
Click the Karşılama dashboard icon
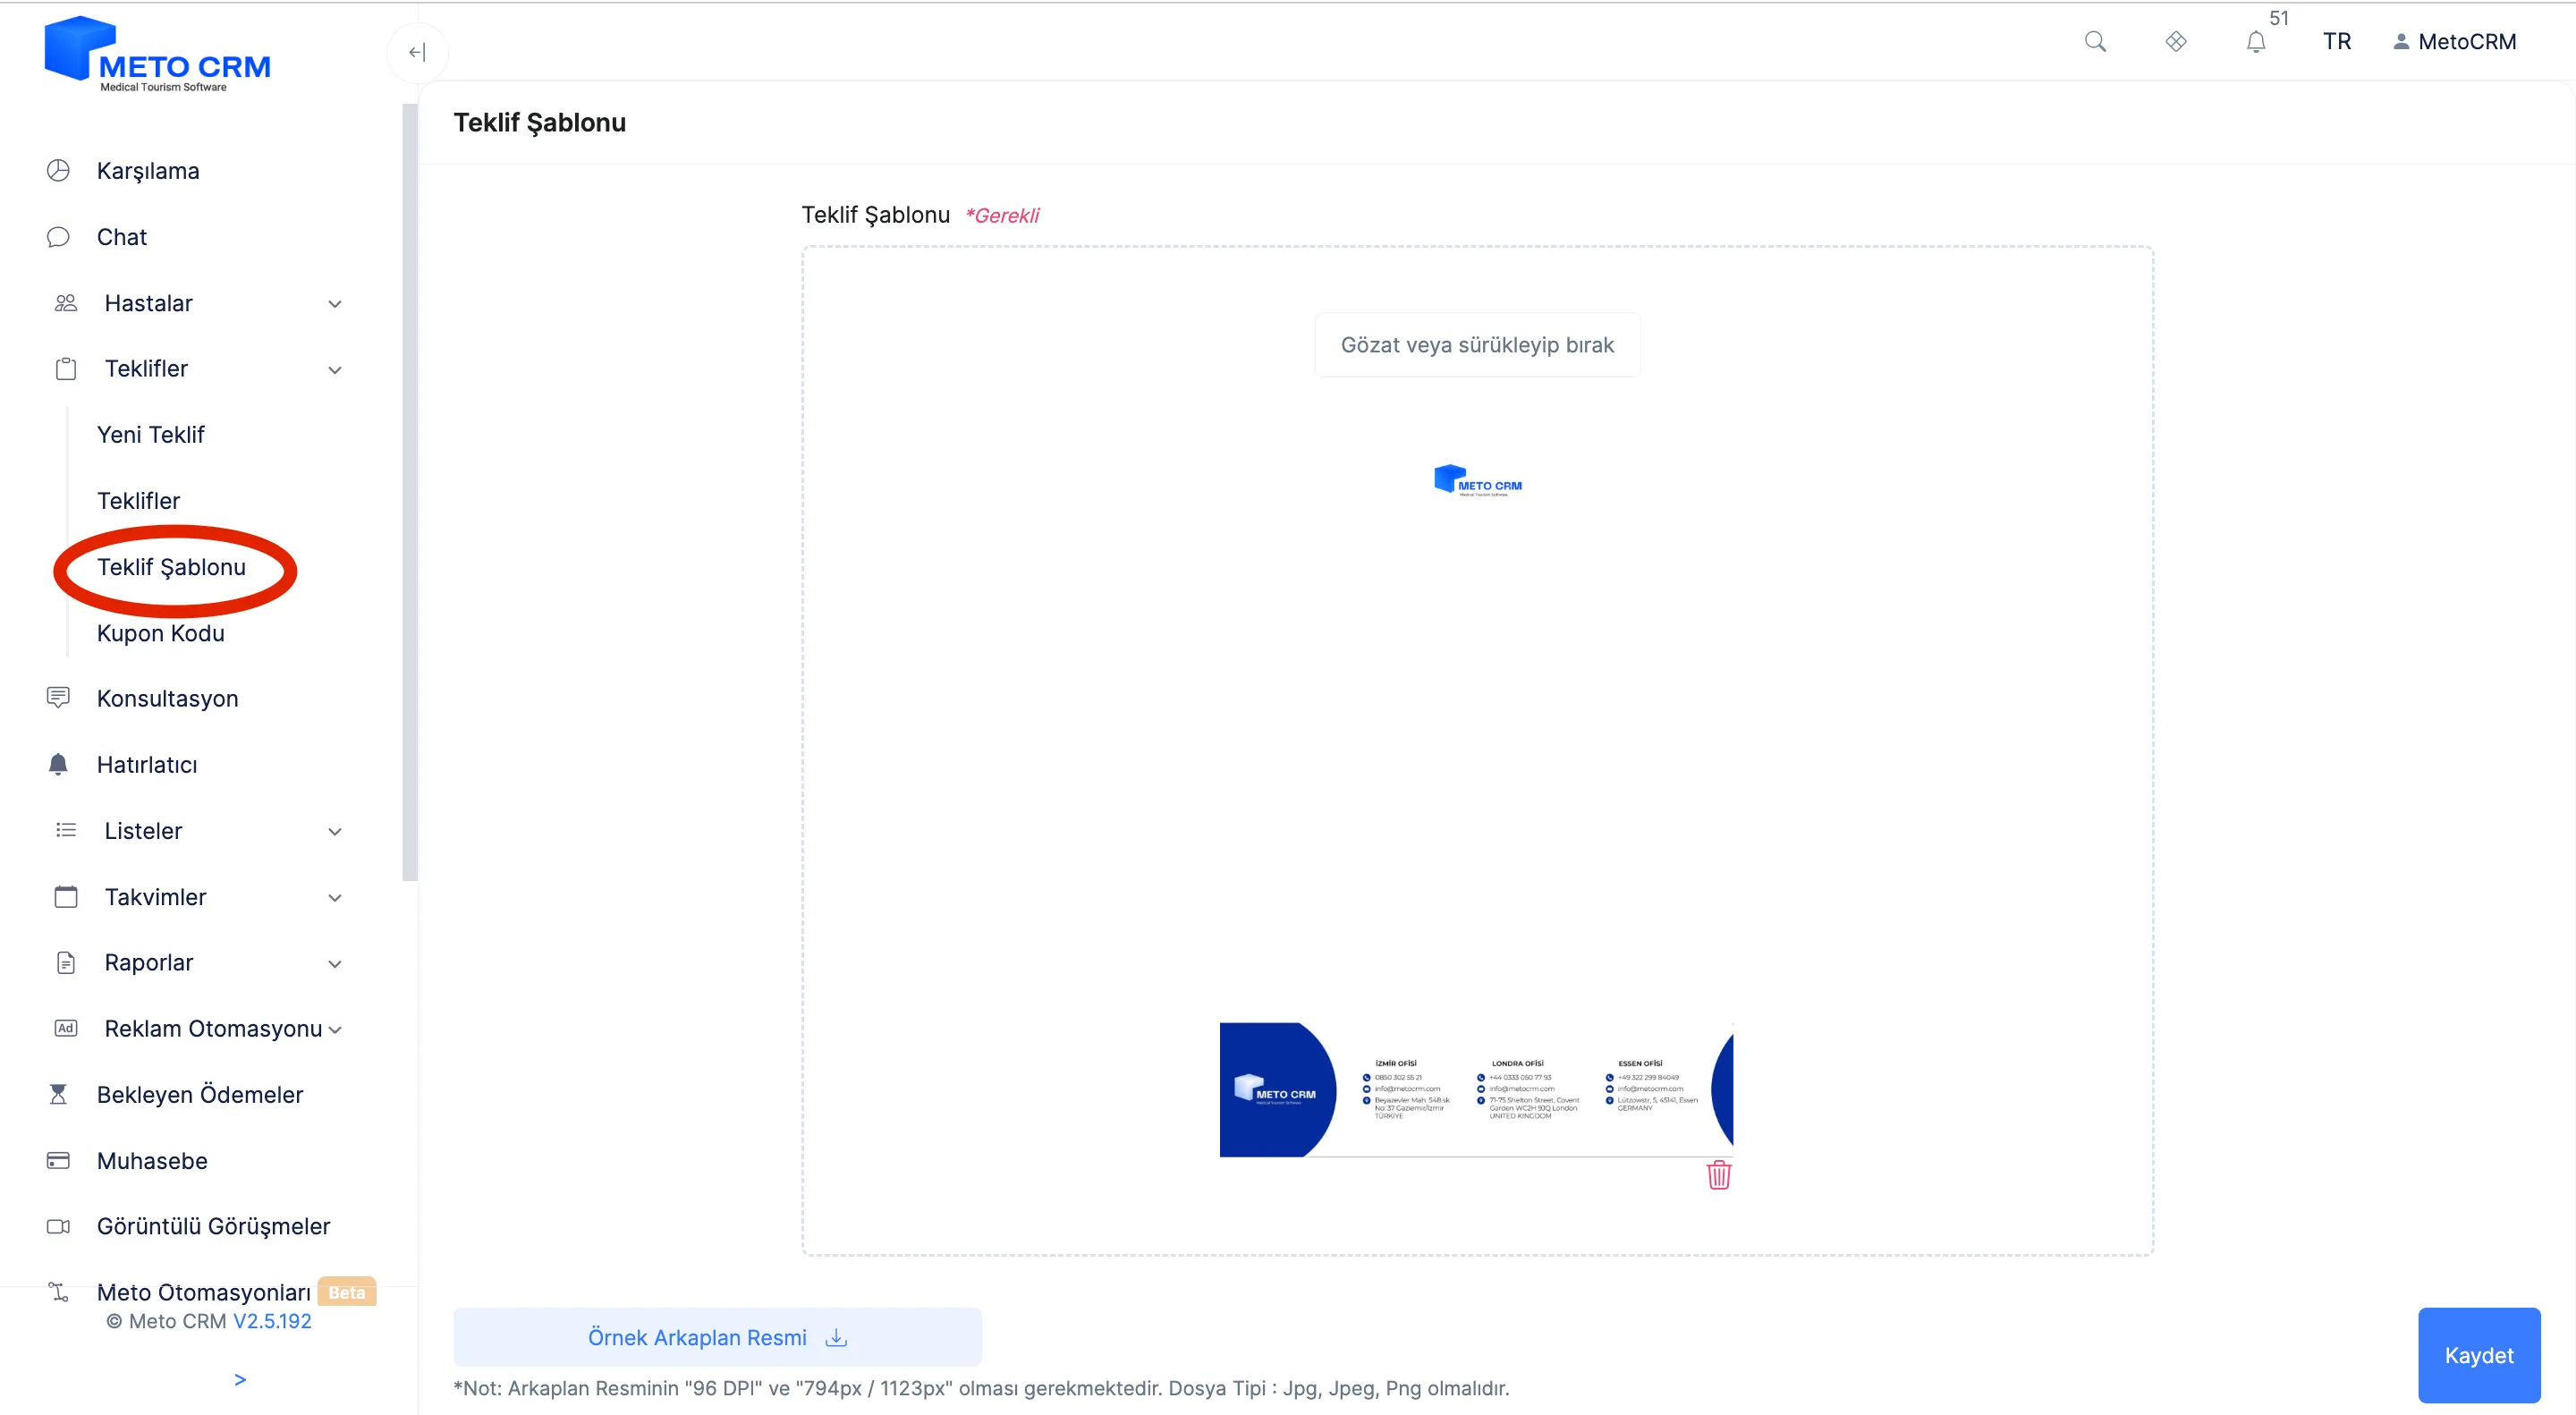pyautogui.click(x=58, y=170)
